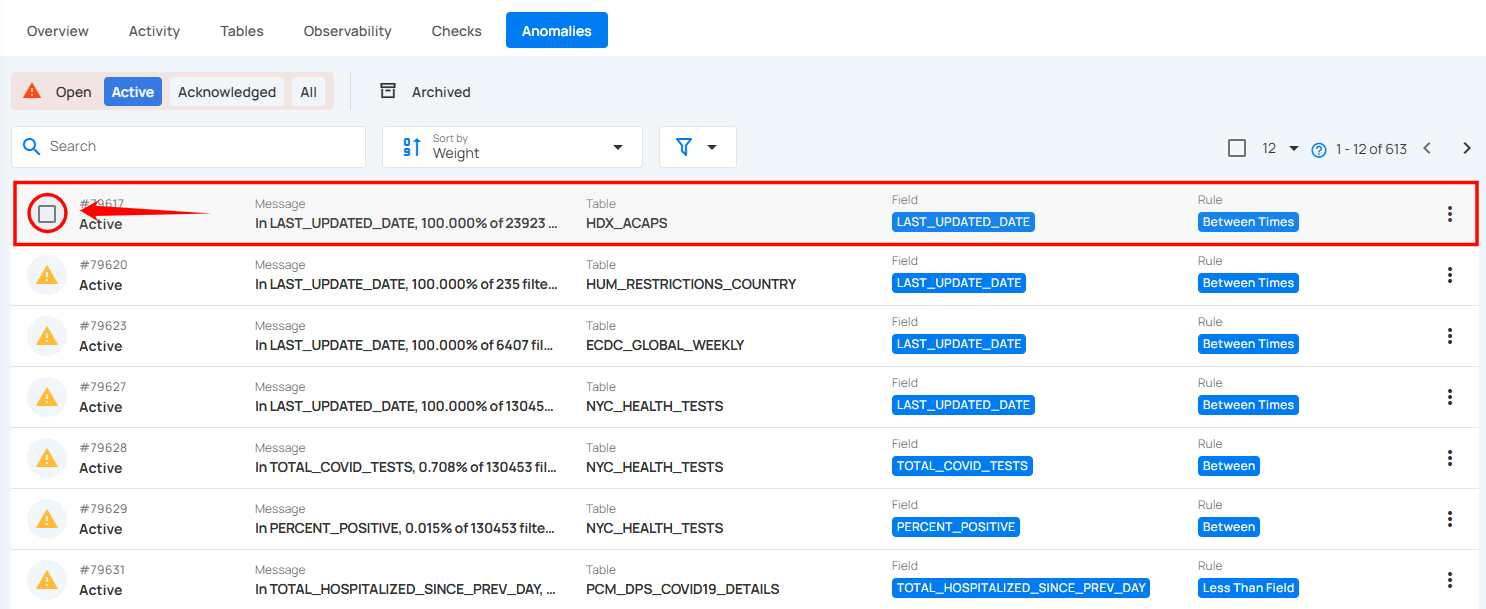Viewport: 1486px width, 609px height.
Task: Switch to the Checks tab
Action: (457, 31)
